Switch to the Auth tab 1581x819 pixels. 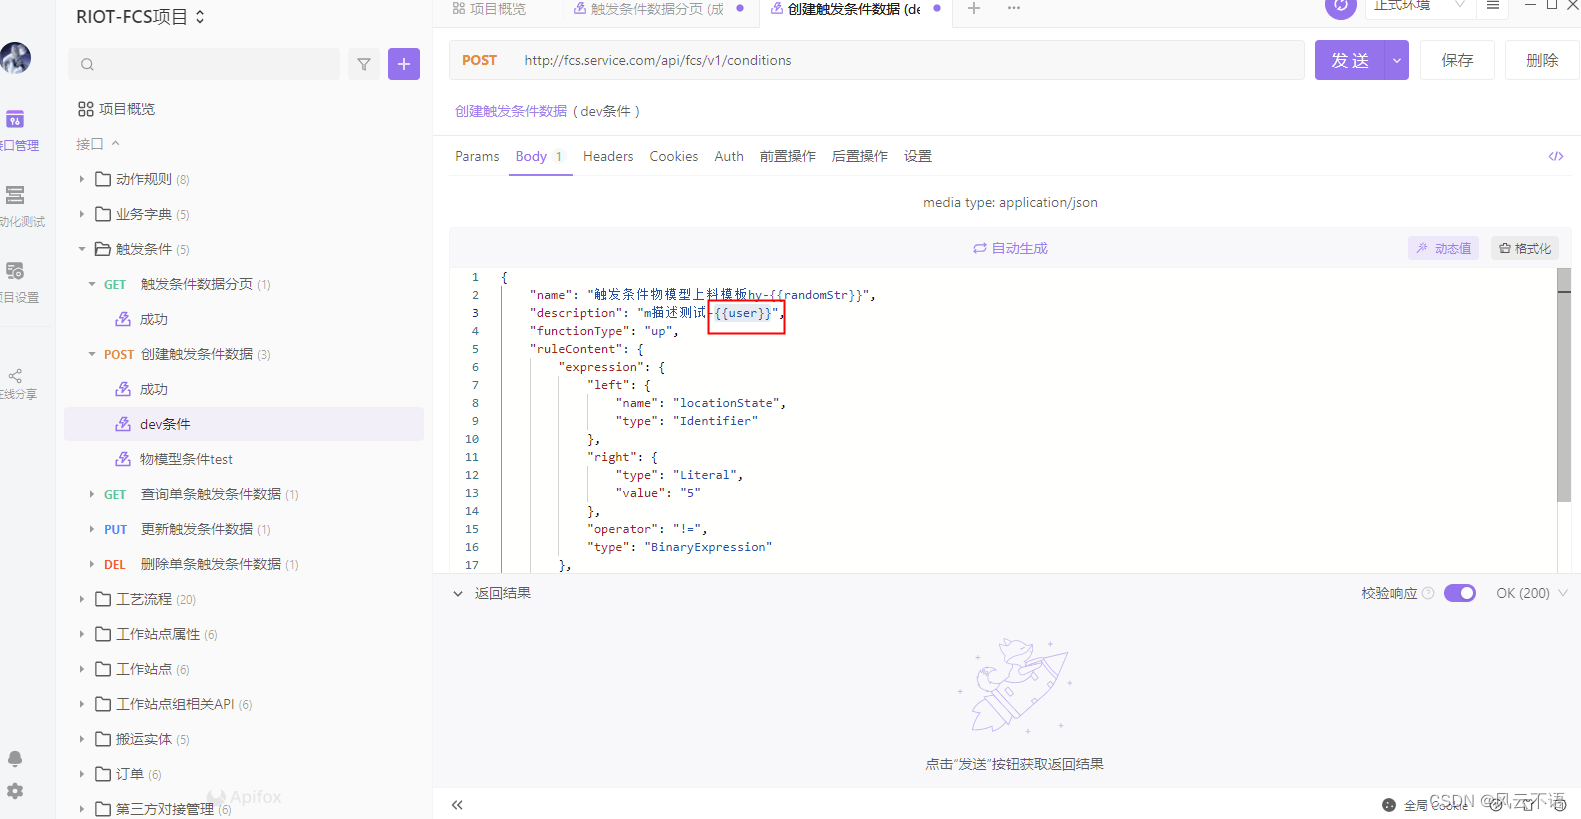pyautogui.click(x=729, y=156)
